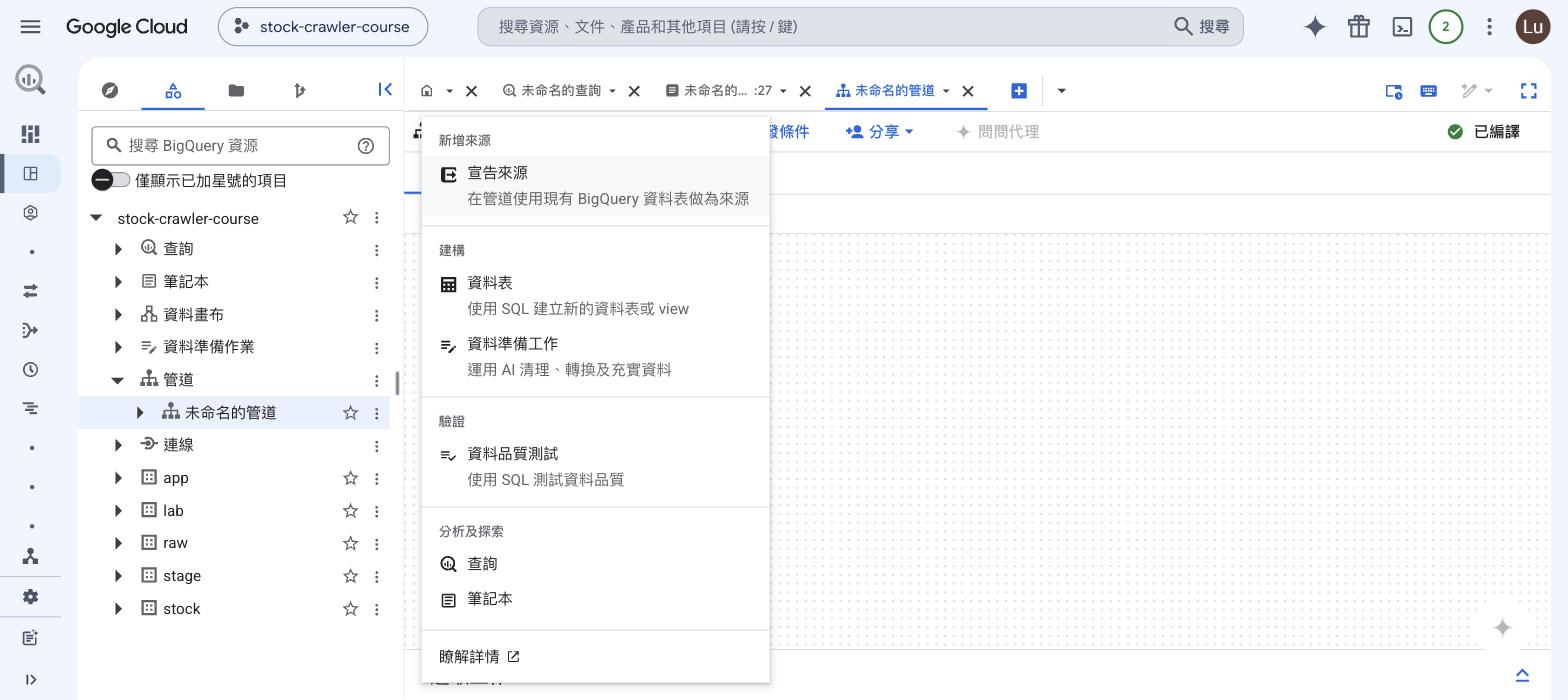Expand left rail with bottom arrow icon
This screenshot has width=1568, height=700.
(30, 680)
